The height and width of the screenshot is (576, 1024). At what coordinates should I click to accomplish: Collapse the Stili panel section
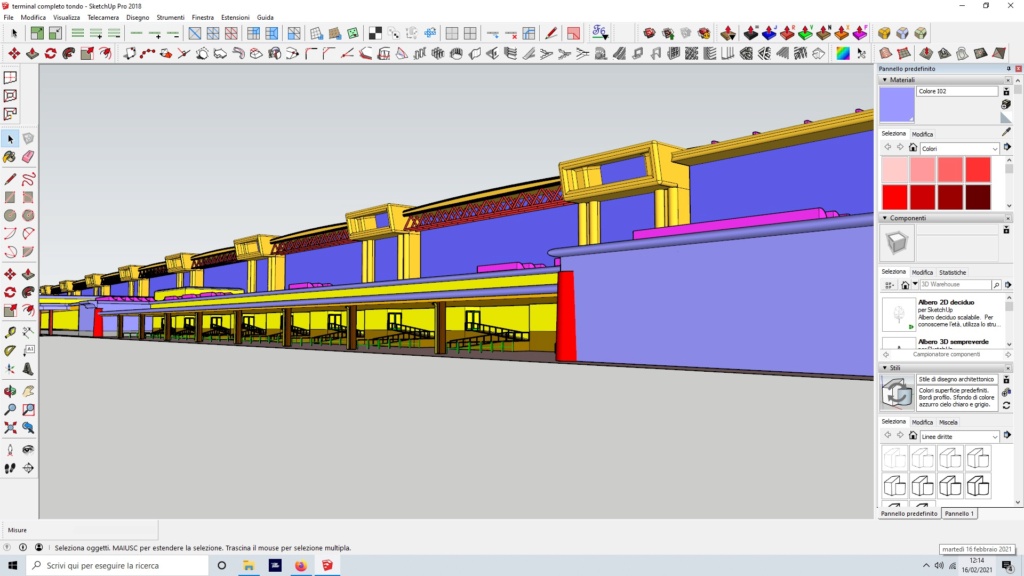(x=885, y=368)
